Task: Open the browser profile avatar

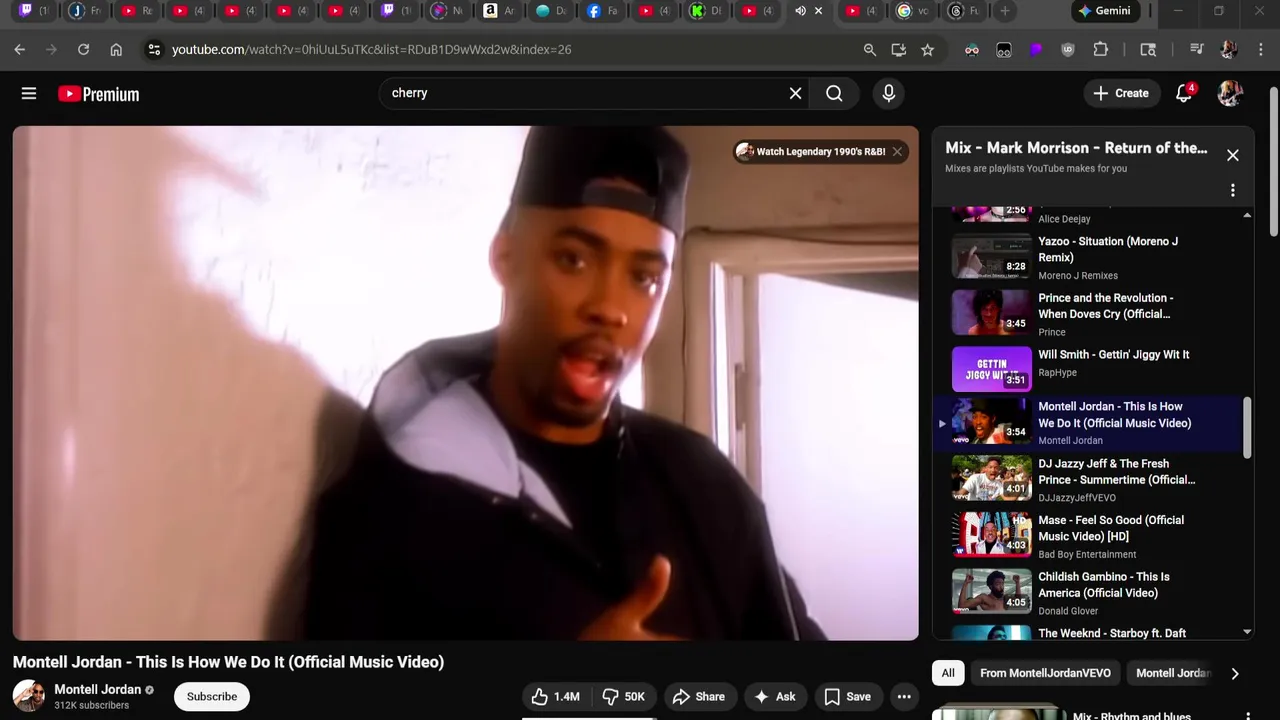Action: click(1229, 49)
